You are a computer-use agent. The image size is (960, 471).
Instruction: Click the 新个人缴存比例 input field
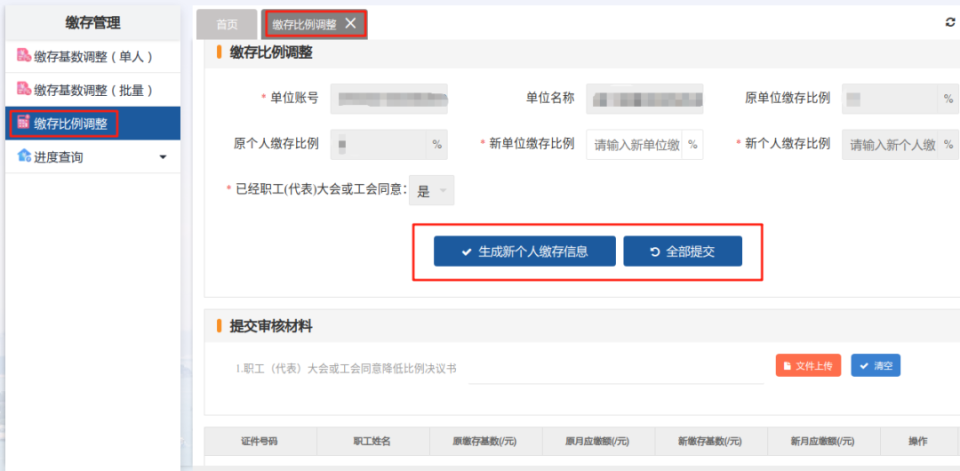coord(891,145)
